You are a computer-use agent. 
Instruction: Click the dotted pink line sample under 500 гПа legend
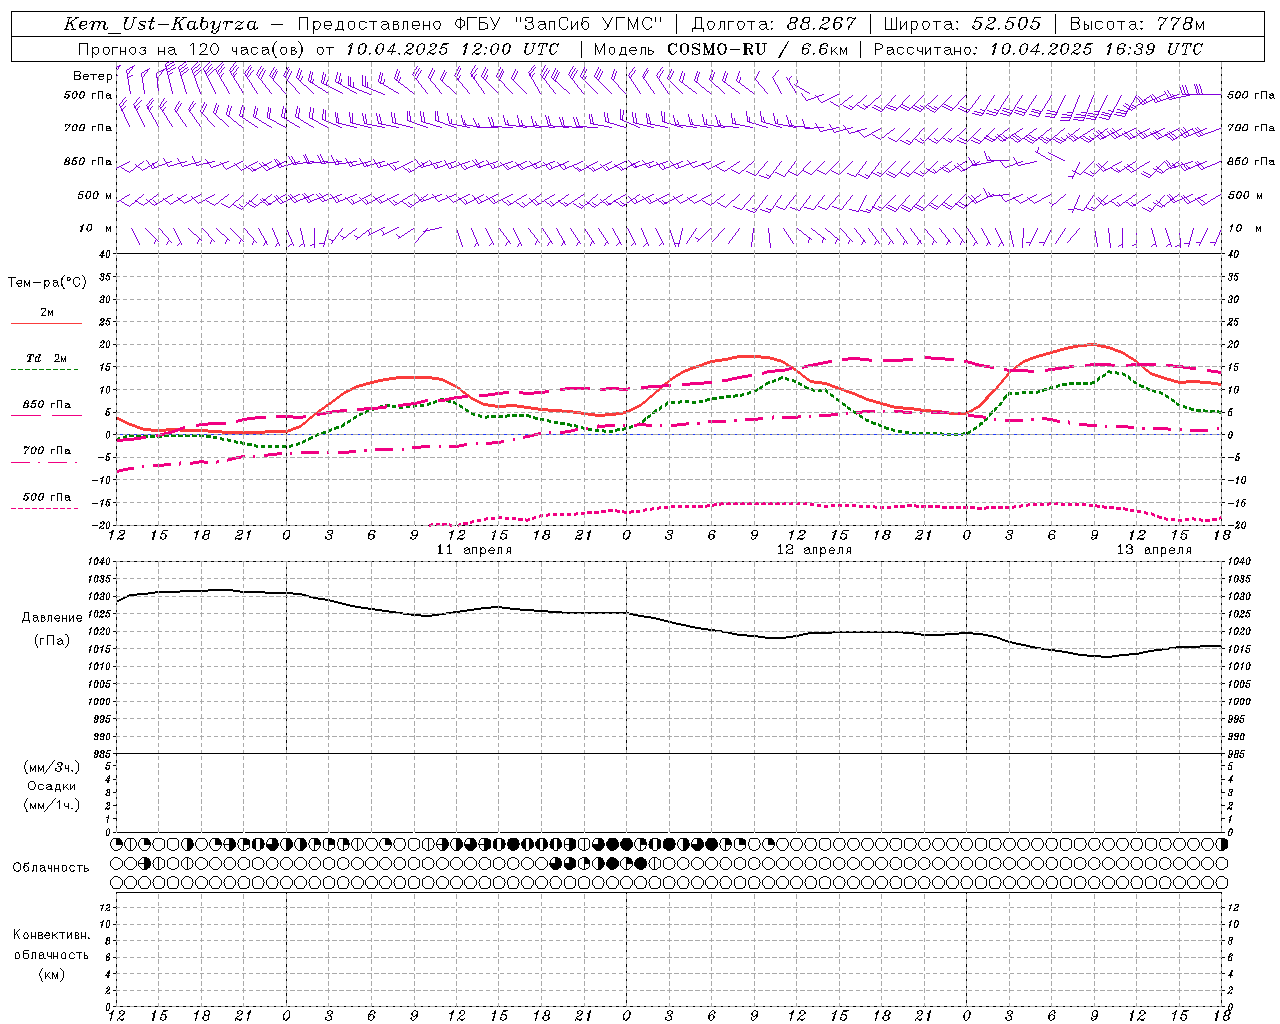click(x=44, y=508)
